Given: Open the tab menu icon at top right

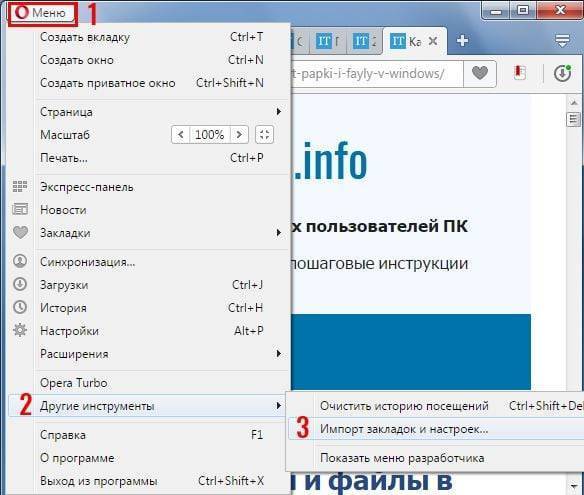Looking at the screenshot, I should pos(562,40).
